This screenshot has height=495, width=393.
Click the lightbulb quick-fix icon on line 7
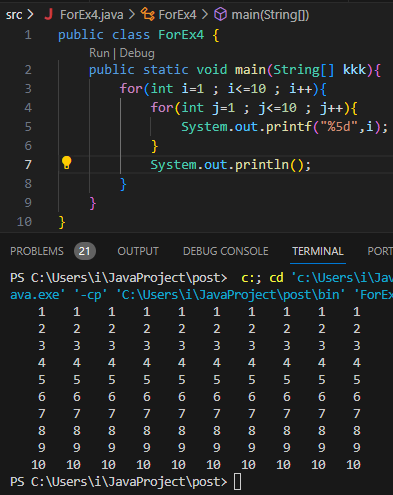[67, 163]
